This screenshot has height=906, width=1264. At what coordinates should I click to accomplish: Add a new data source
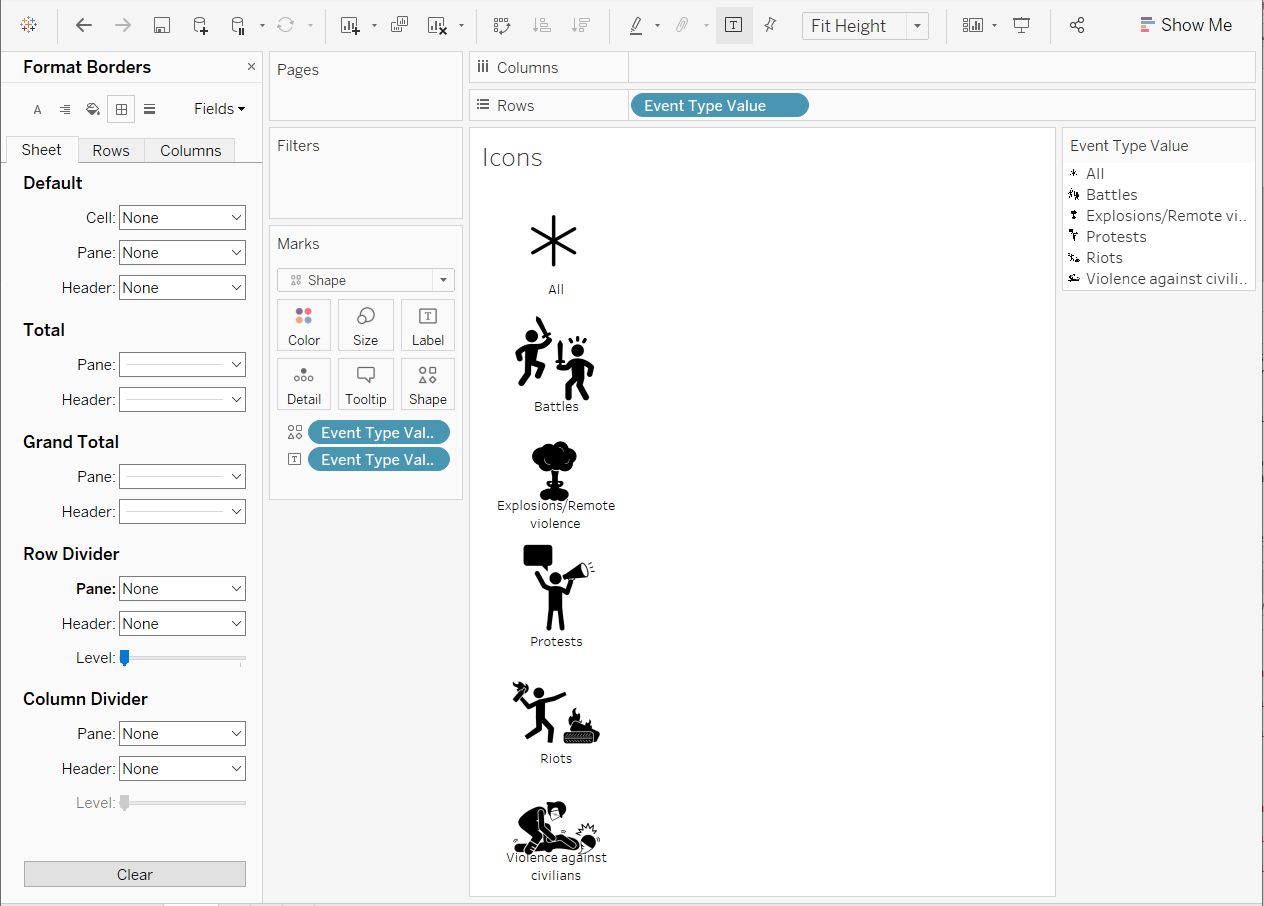point(201,26)
